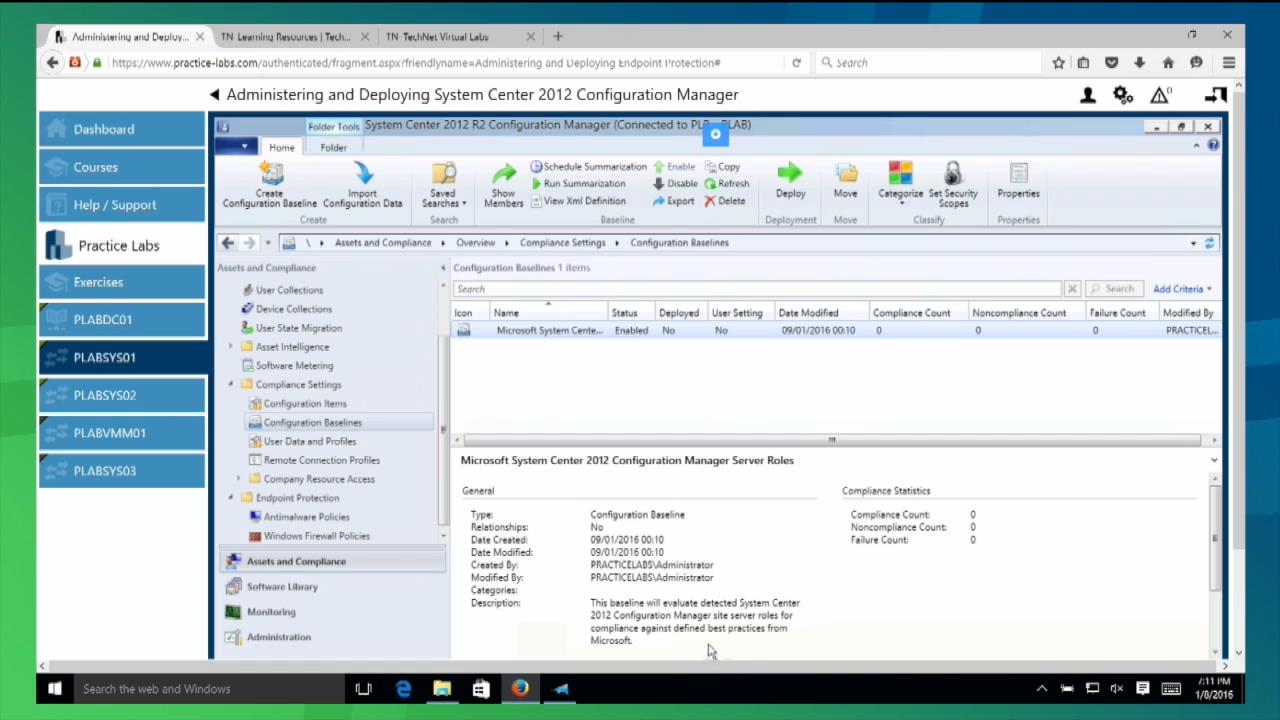Click Delete in ribbon
The width and height of the screenshot is (1280, 720).
tap(725, 201)
